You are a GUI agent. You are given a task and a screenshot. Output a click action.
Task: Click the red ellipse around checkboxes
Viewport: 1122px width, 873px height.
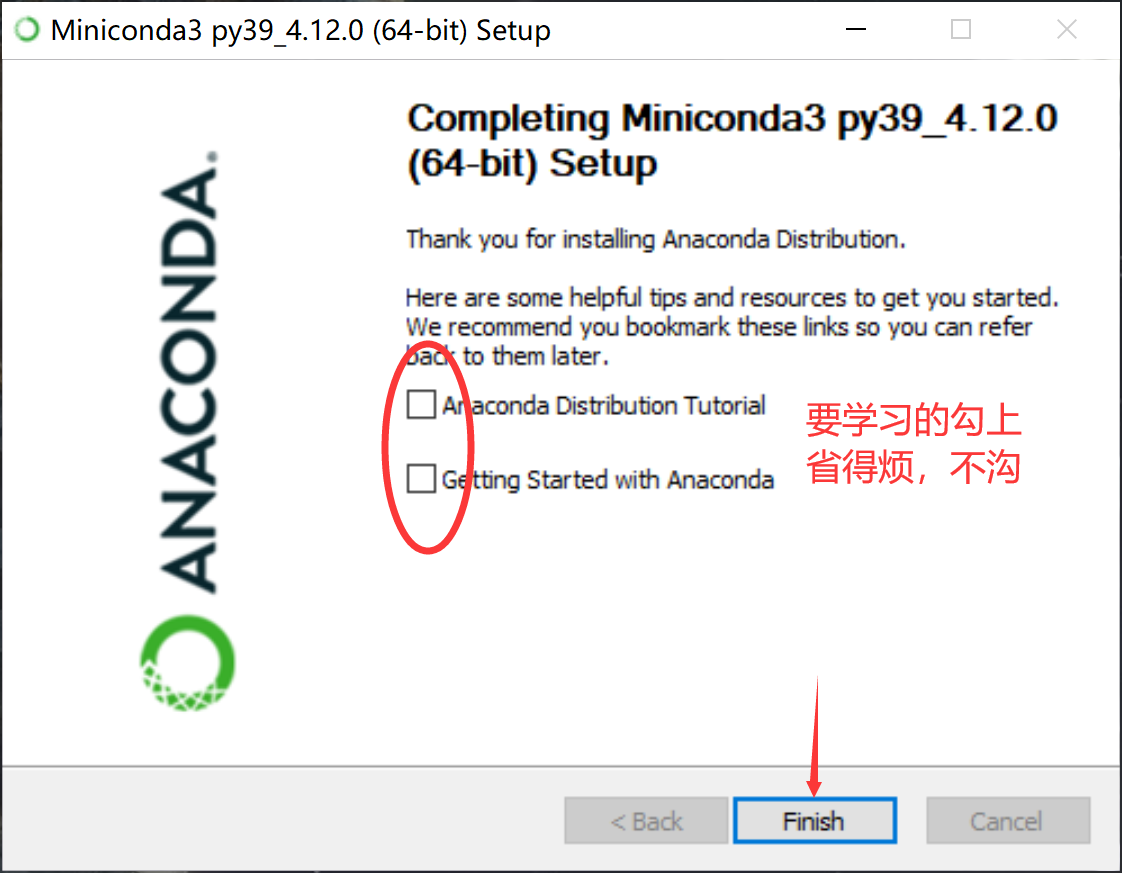(428, 447)
